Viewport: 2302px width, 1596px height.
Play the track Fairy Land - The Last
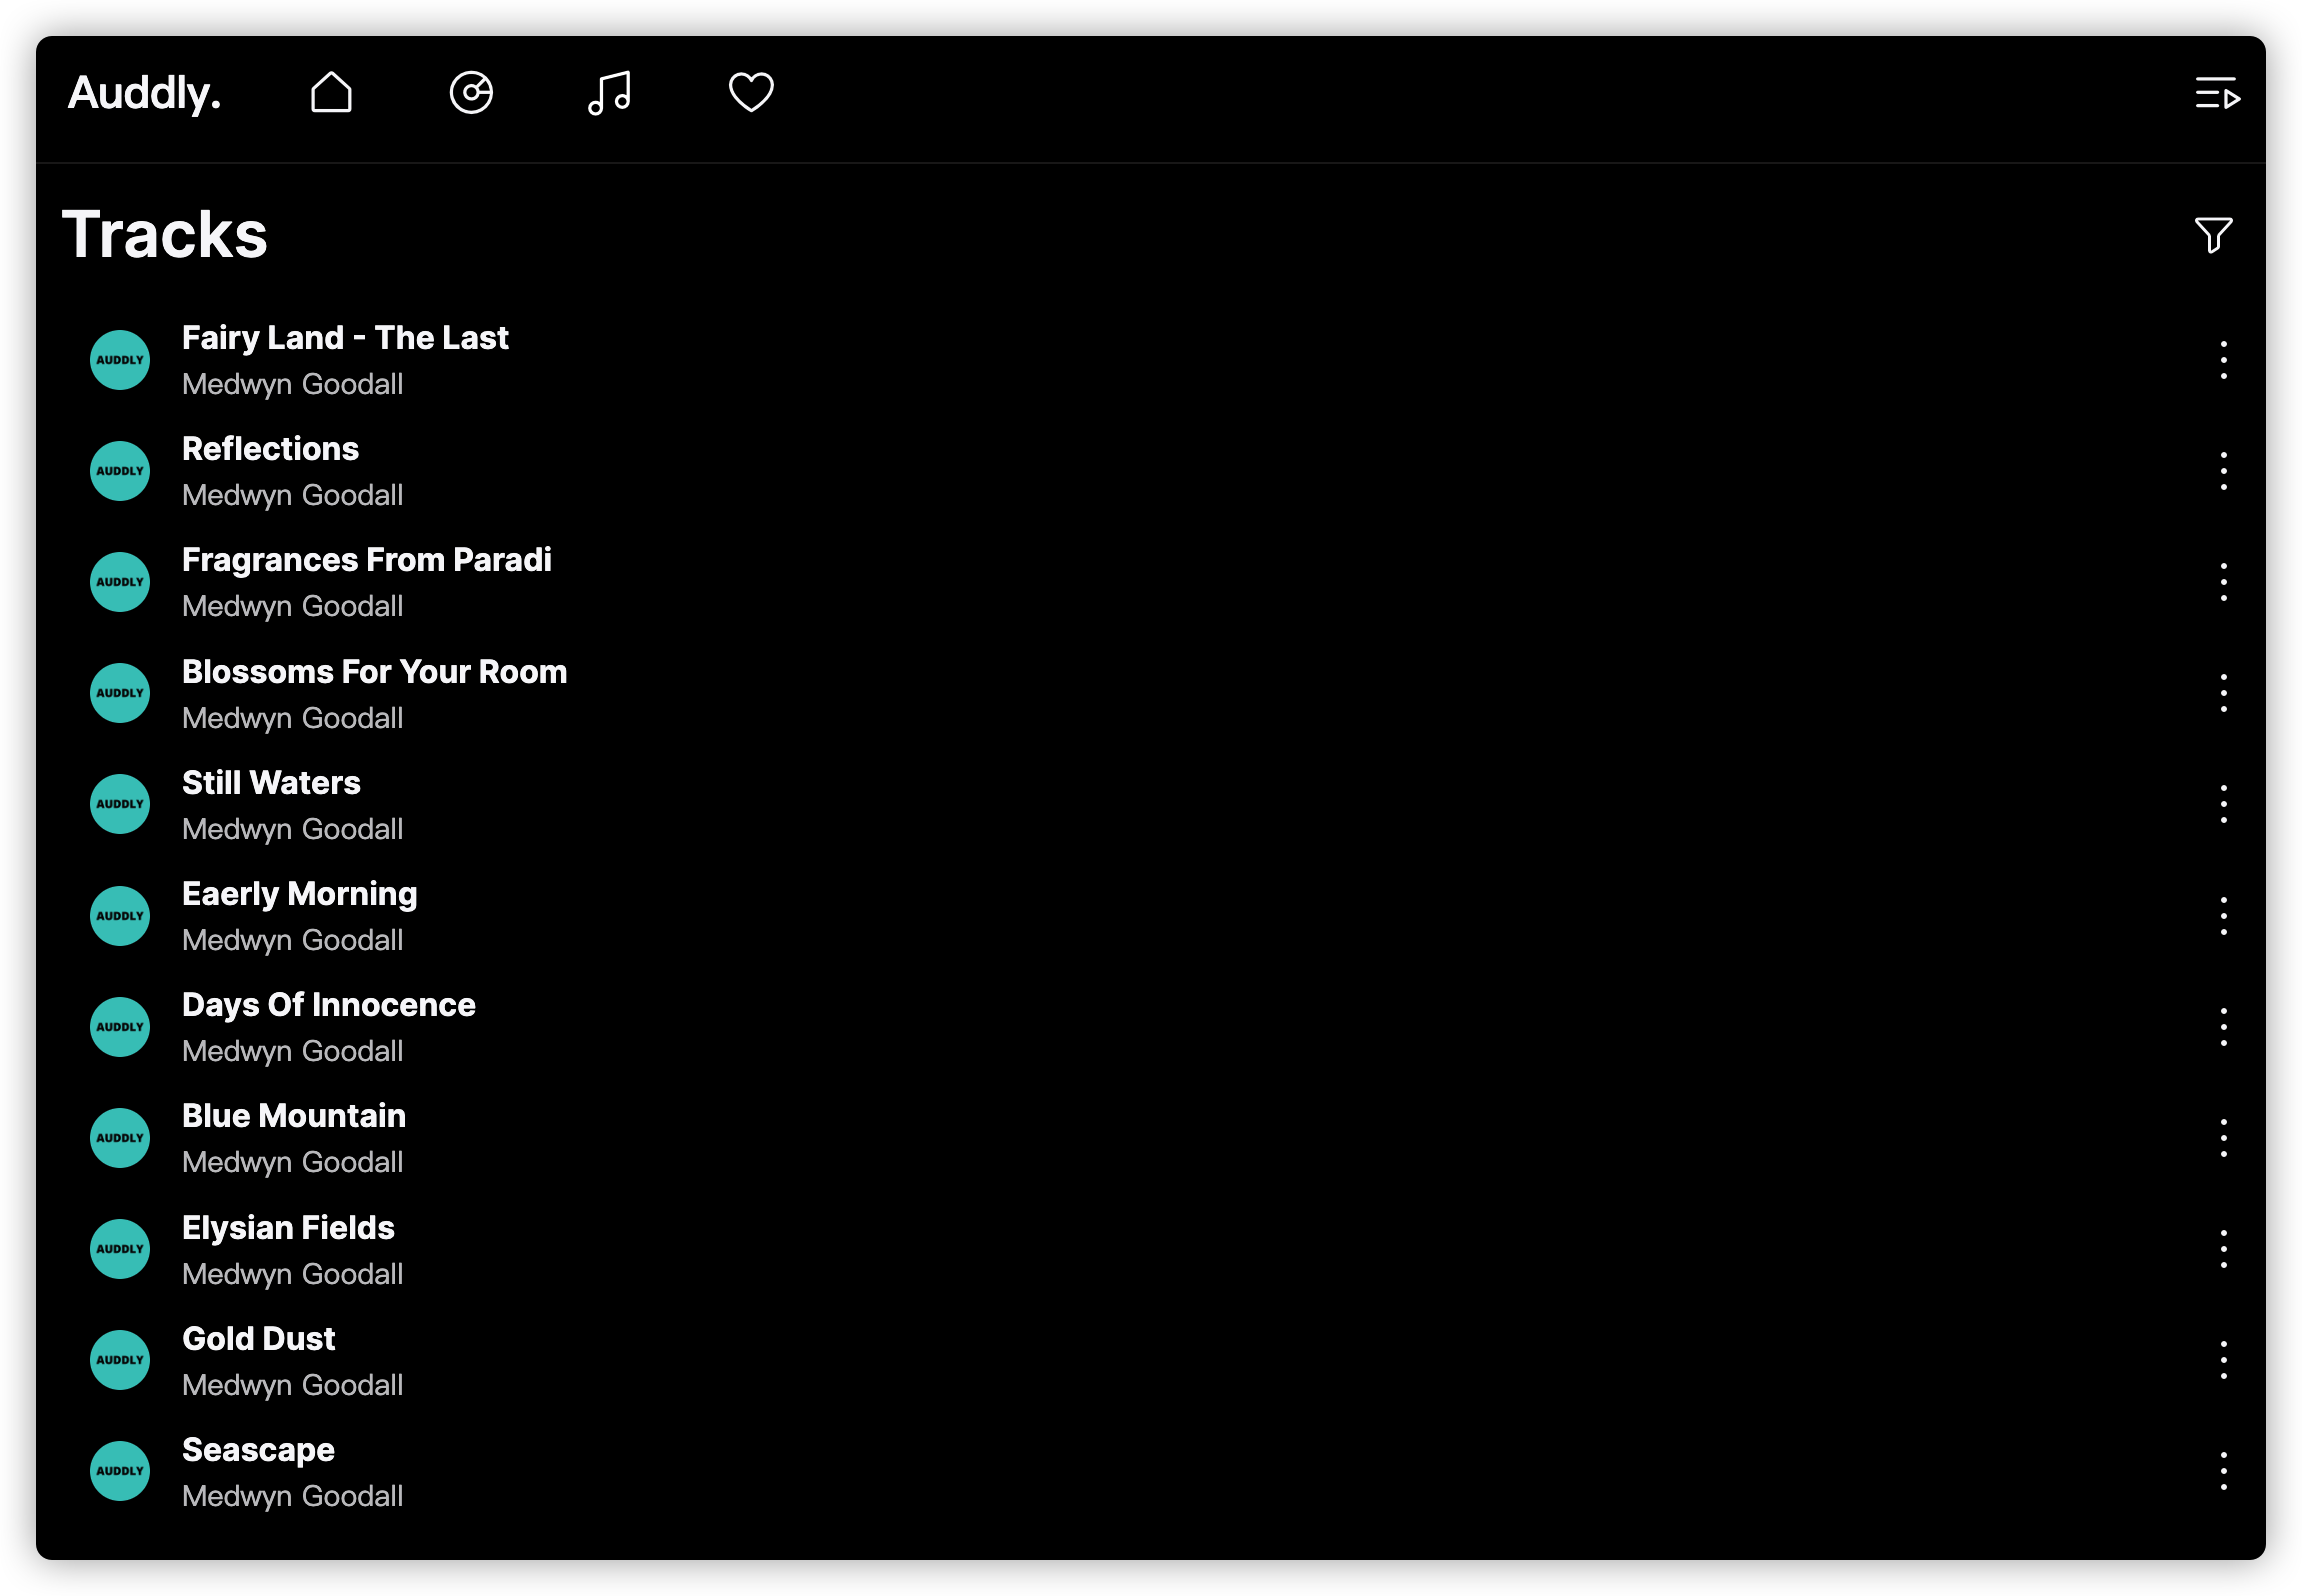tap(345, 338)
